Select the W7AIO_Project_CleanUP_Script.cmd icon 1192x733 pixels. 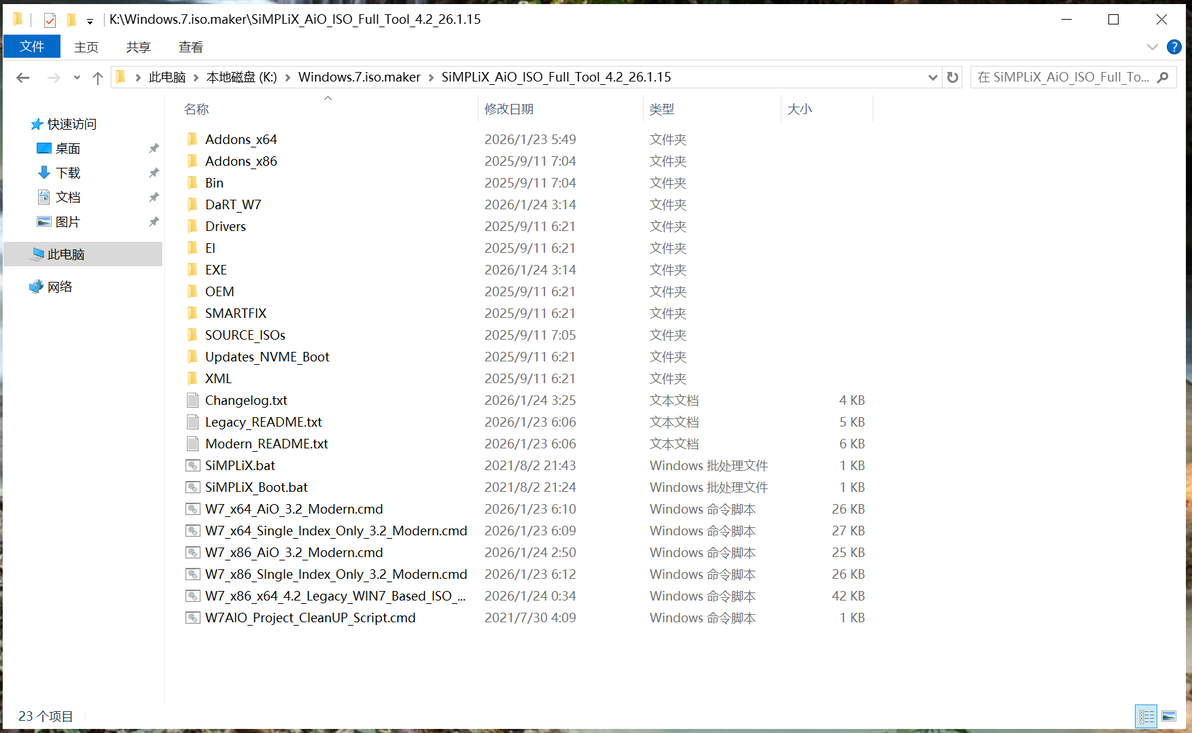192,617
